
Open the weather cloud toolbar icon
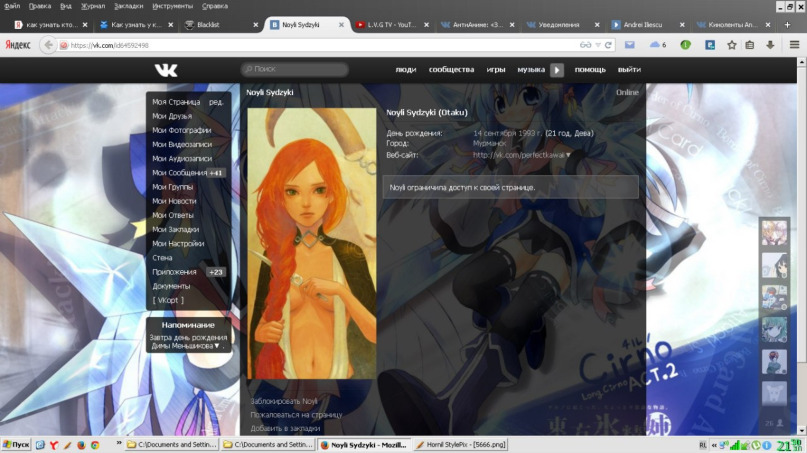click(655, 45)
